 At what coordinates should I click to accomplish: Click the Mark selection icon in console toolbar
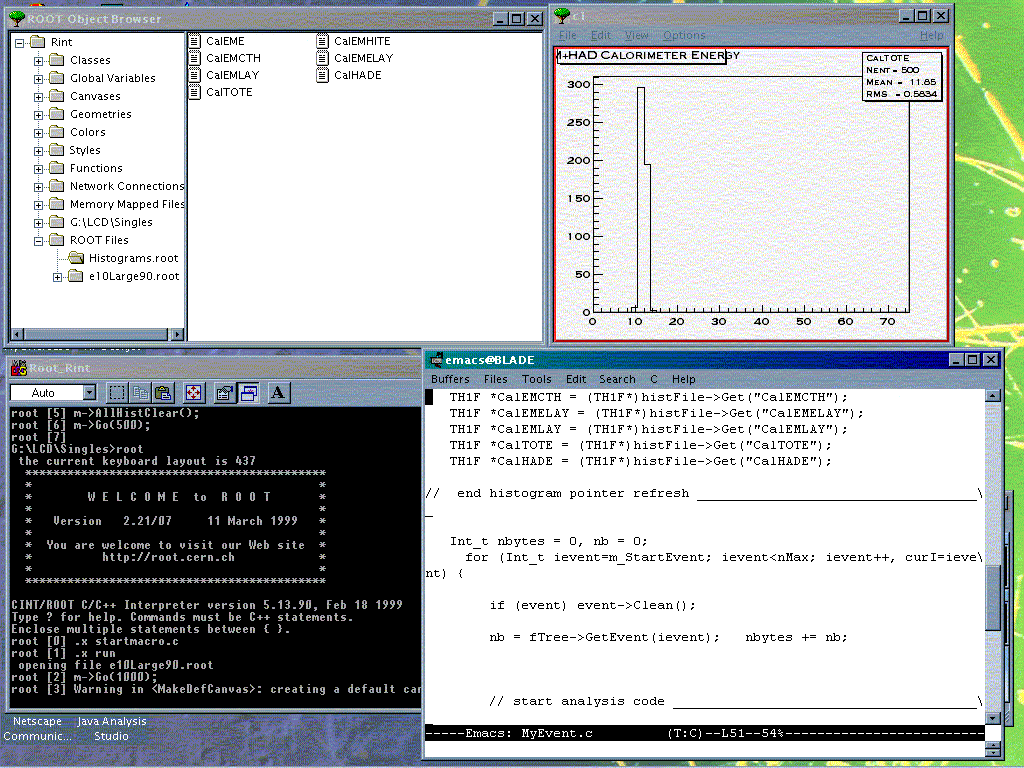[x=117, y=393]
